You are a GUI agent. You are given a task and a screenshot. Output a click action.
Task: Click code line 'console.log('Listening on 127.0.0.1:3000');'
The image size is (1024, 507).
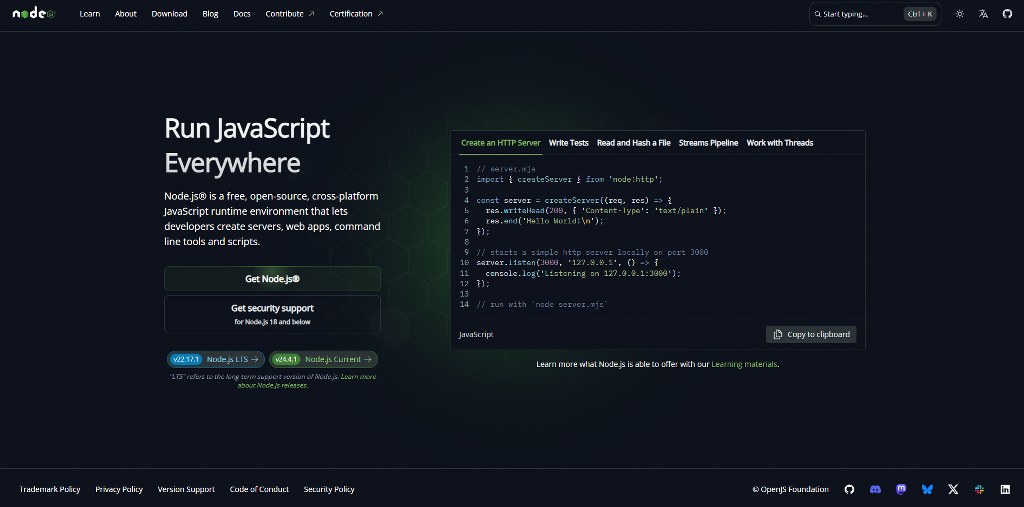click(583, 273)
